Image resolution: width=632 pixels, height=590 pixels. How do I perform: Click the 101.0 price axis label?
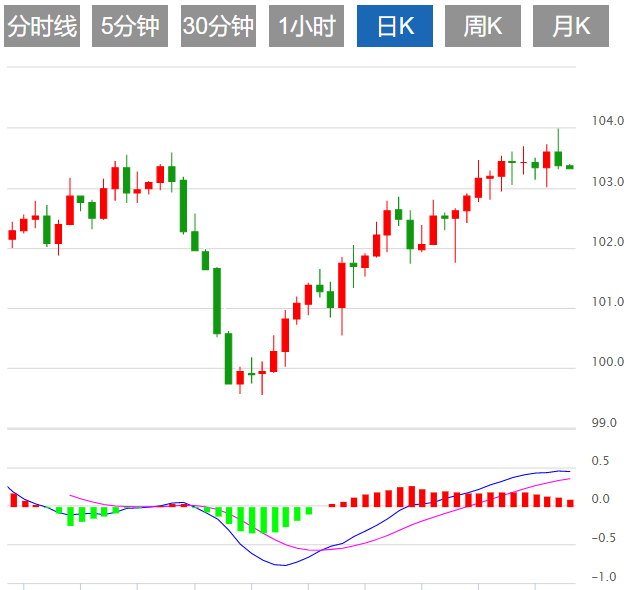607,302
